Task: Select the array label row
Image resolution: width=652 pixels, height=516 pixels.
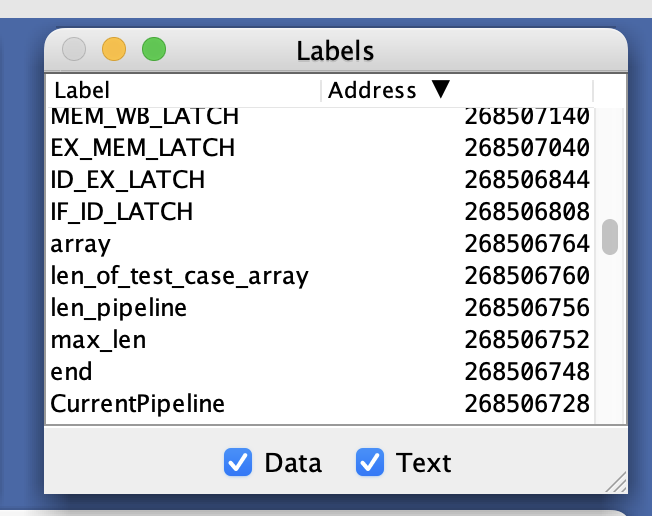Action: click(320, 243)
